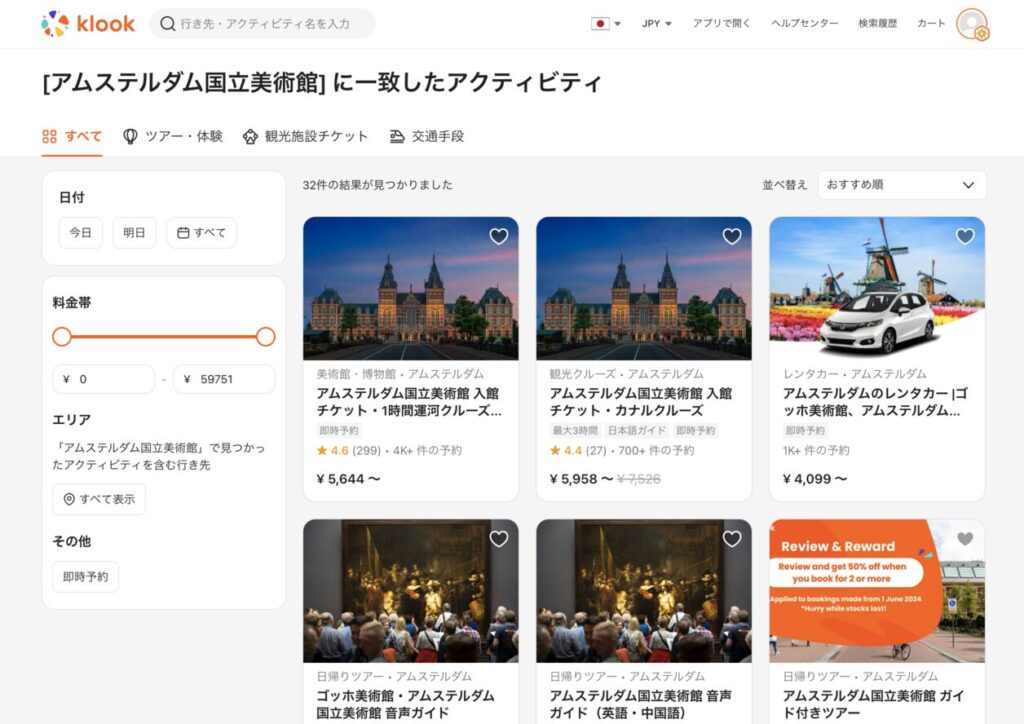Click the すべて表示 area button
Image resolution: width=1024 pixels, height=724 pixels.
click(x=99, y=499)
